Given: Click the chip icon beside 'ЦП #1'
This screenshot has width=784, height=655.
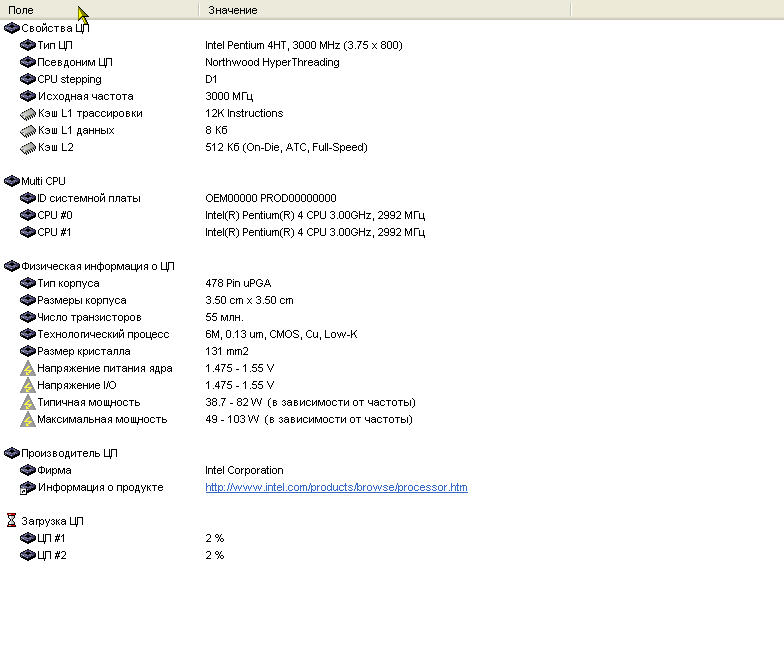Looking at the screenshot, I should [x=28, y=538].
